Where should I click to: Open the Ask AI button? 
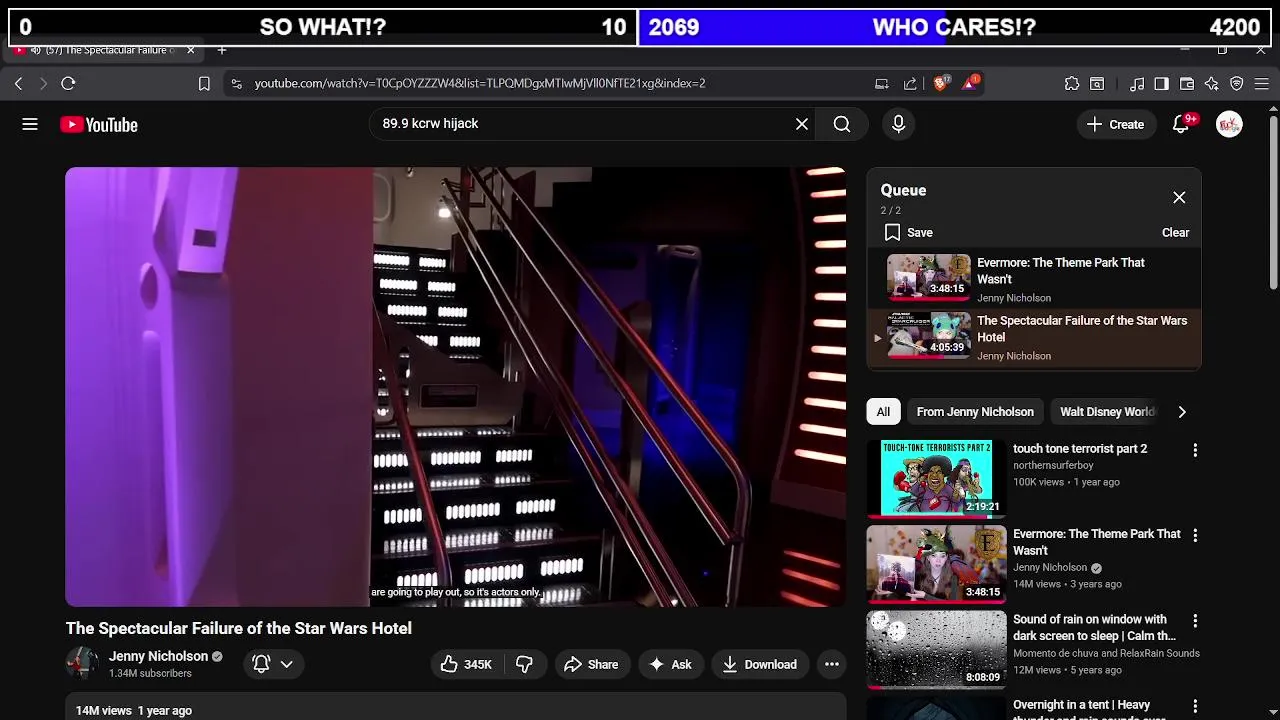[670, 664]
